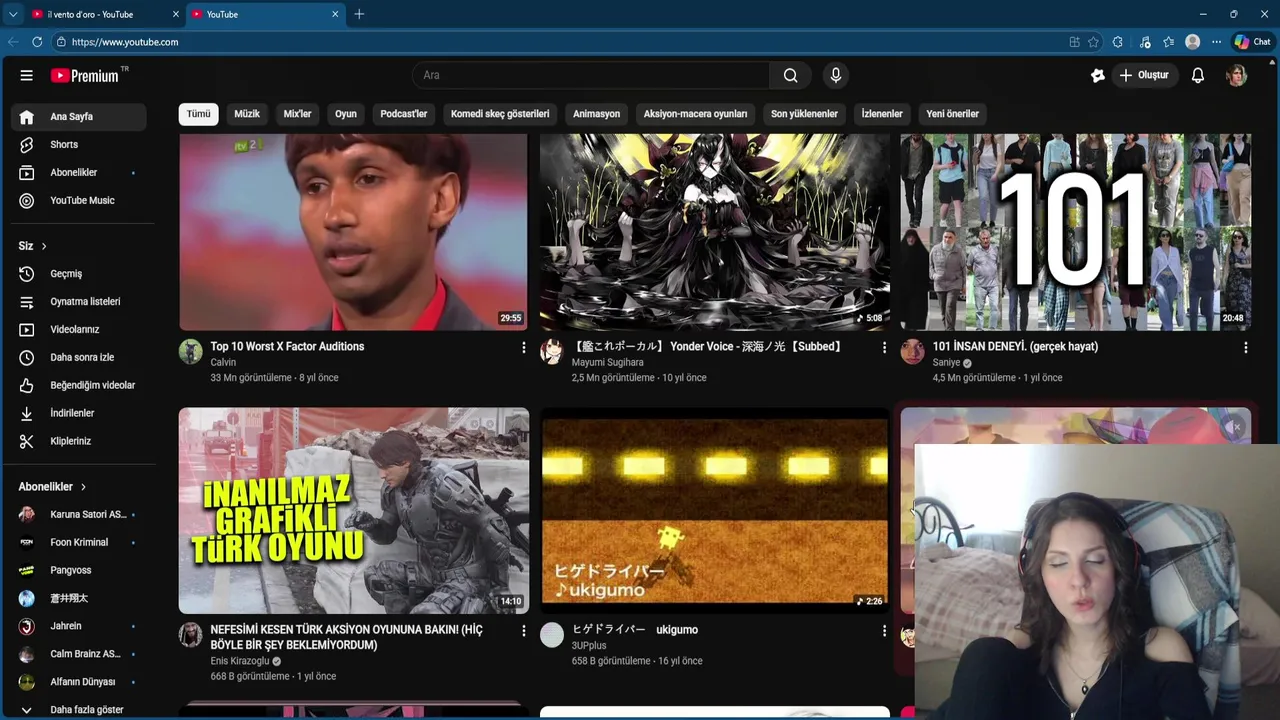The image size is (1280, 720).
Task: Select the Animasyon filter chip
Action: point(596,114)
